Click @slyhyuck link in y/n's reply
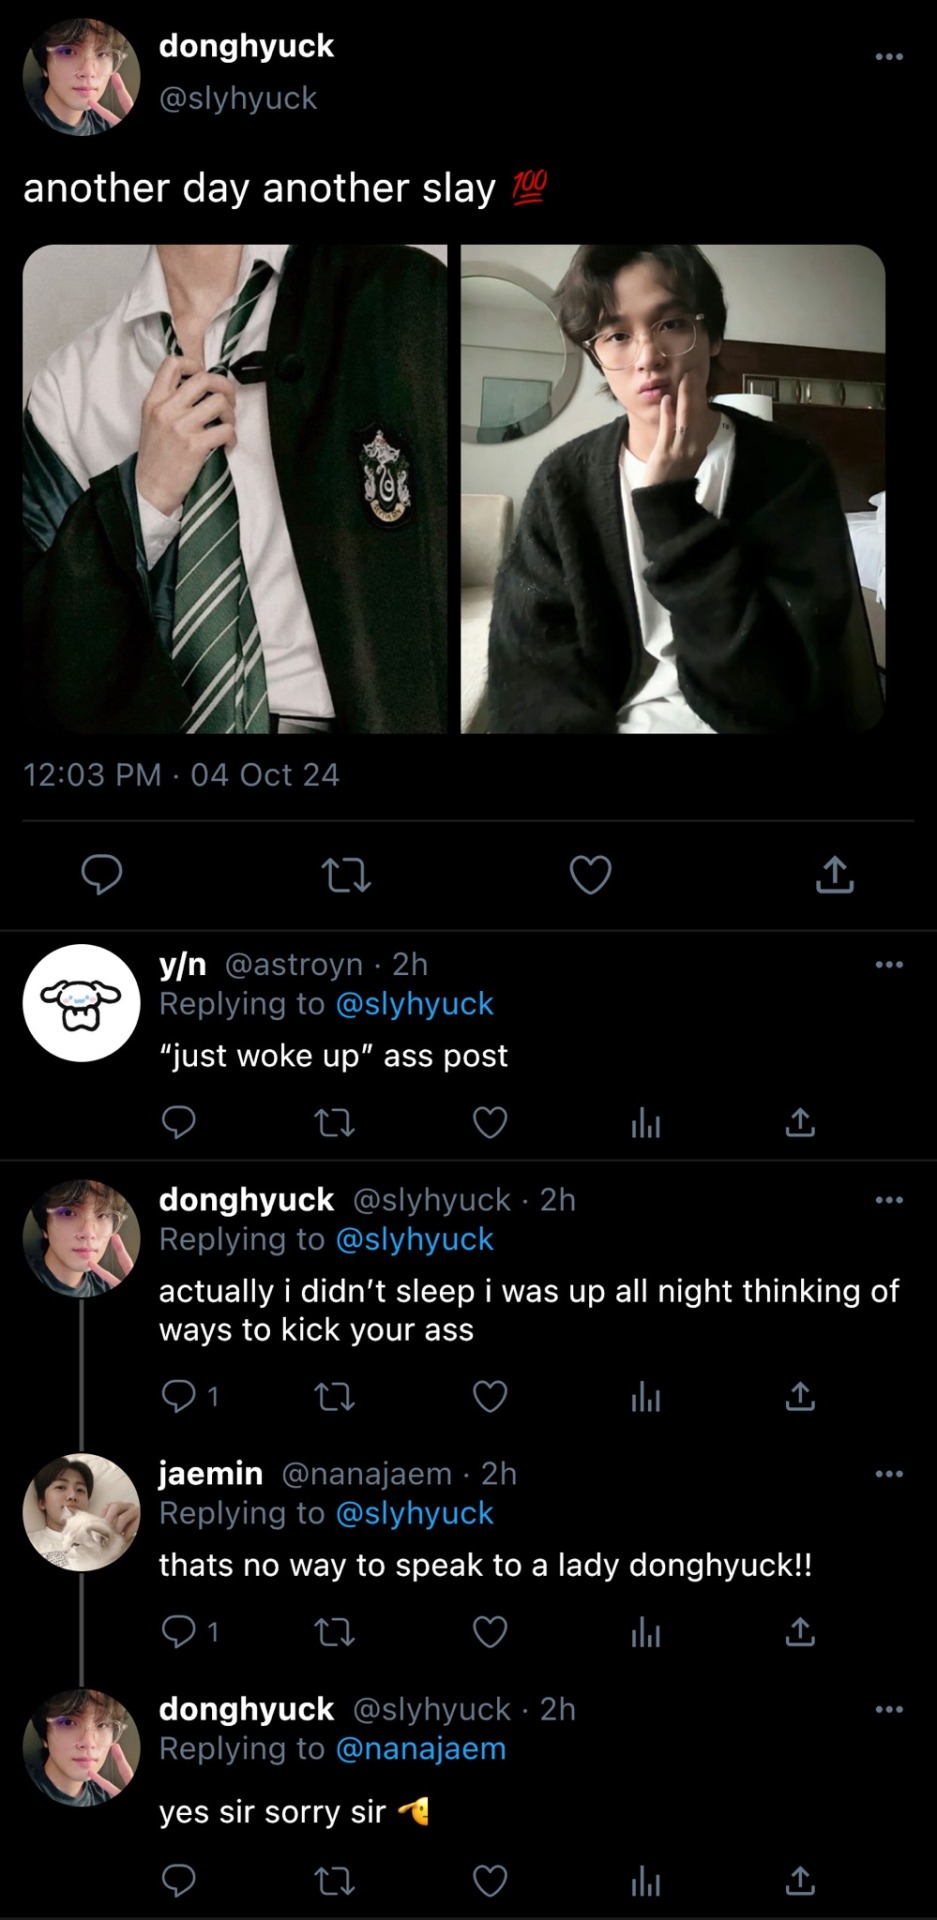Viewport: 937px width, 1920px height. (x=414, y=1004)
